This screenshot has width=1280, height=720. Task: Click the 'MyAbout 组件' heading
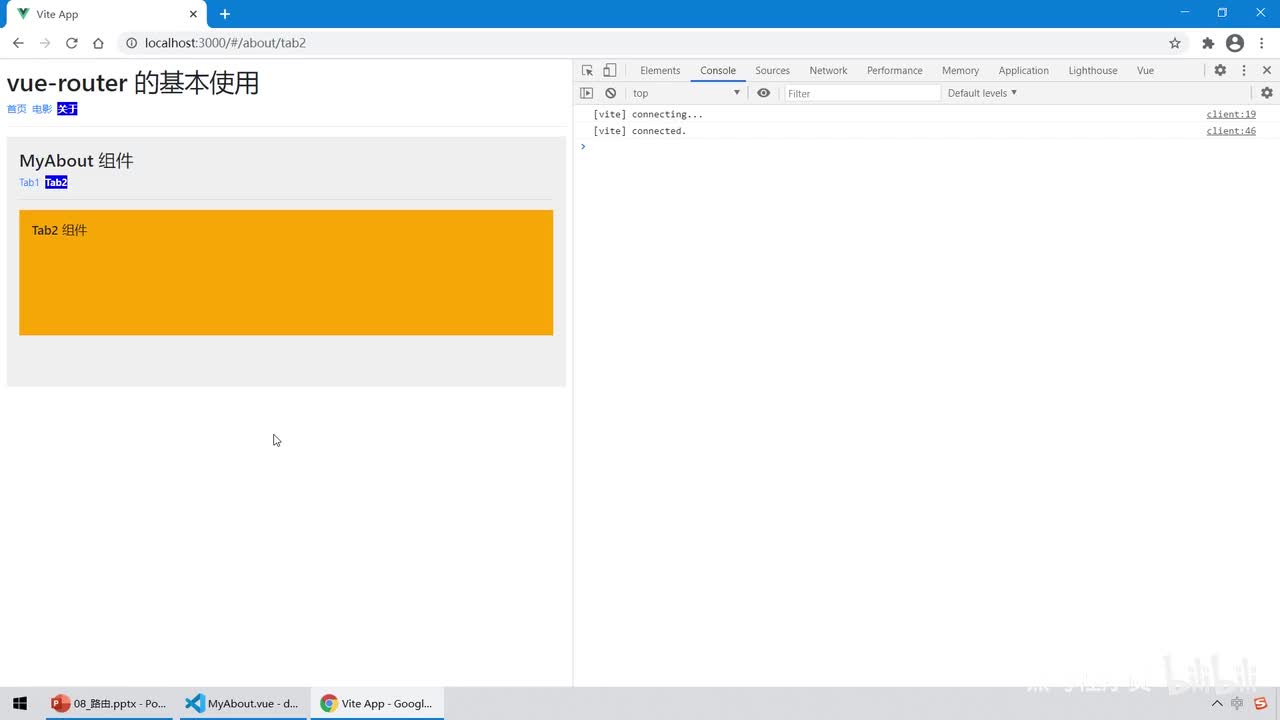[76, 161]
